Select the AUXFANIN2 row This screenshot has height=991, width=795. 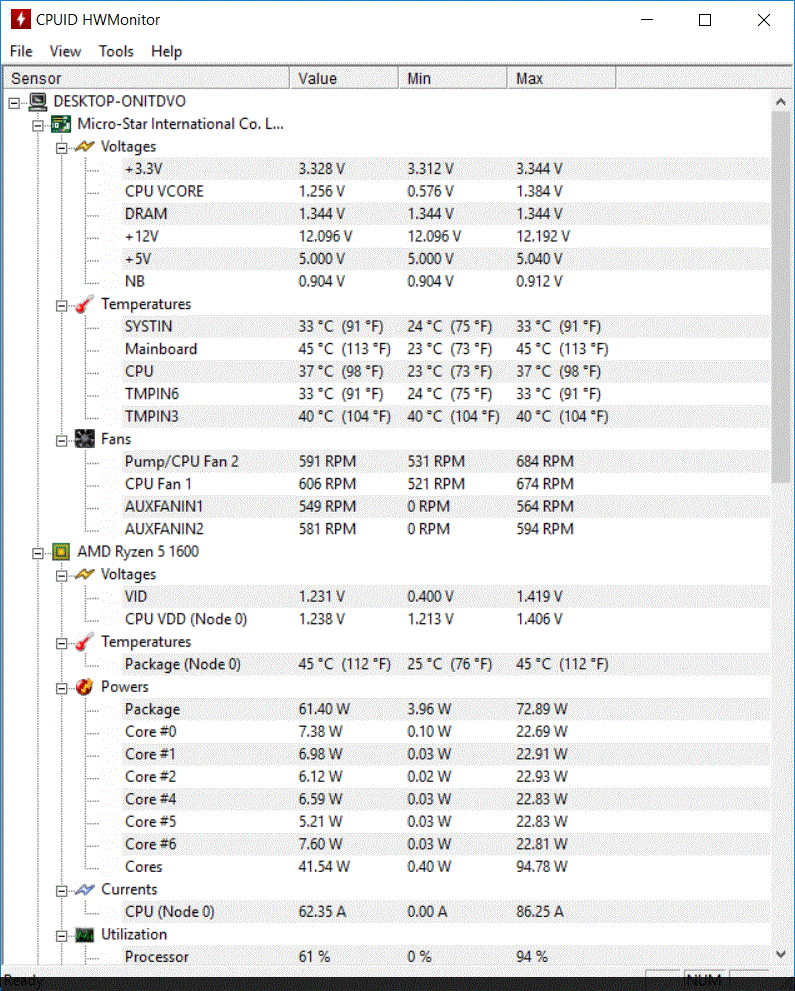pyautogui.click(x=446, y=529)
